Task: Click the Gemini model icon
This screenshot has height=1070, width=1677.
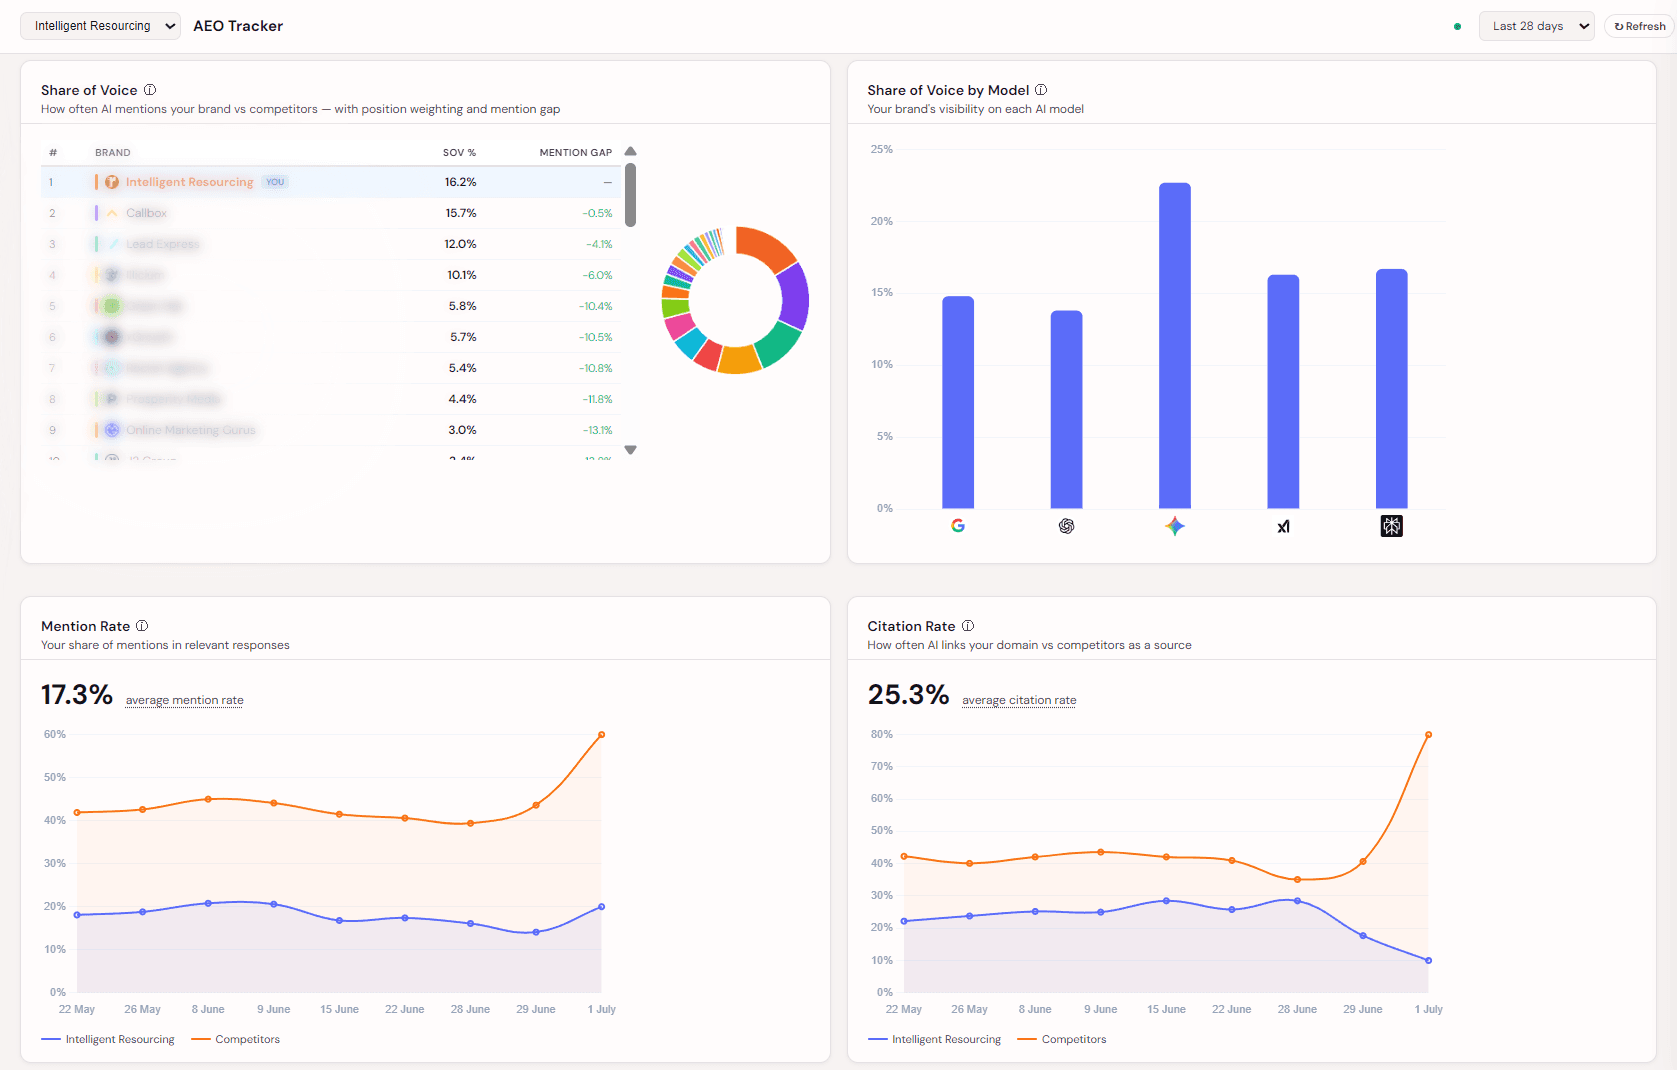Action: pyautogui.click(x=1175, y=526)
